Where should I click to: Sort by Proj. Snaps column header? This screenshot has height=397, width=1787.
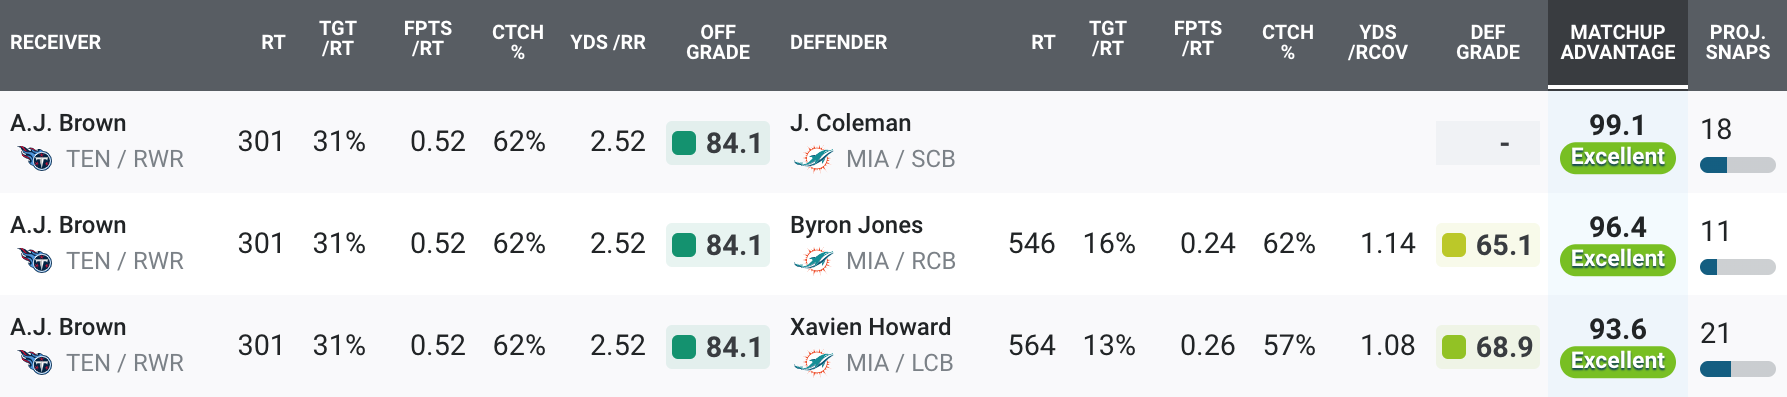[1738, 43]
